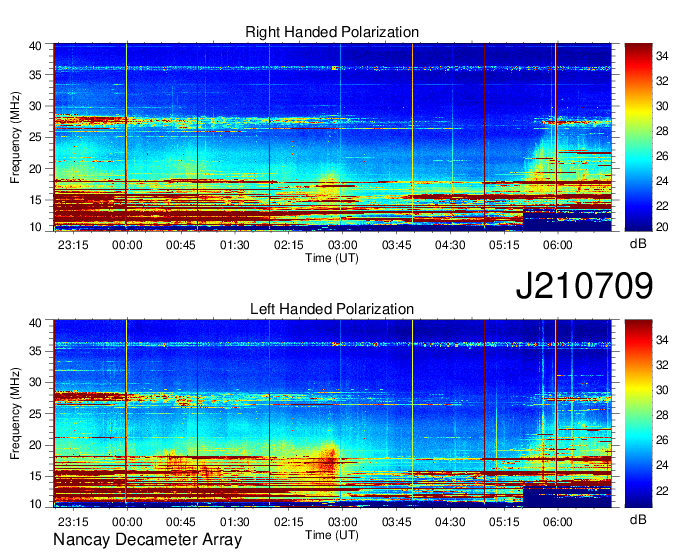680x552 pixels.
Task: Click "01:30" time tick of Right Handed plot
Action: point(235,245)
